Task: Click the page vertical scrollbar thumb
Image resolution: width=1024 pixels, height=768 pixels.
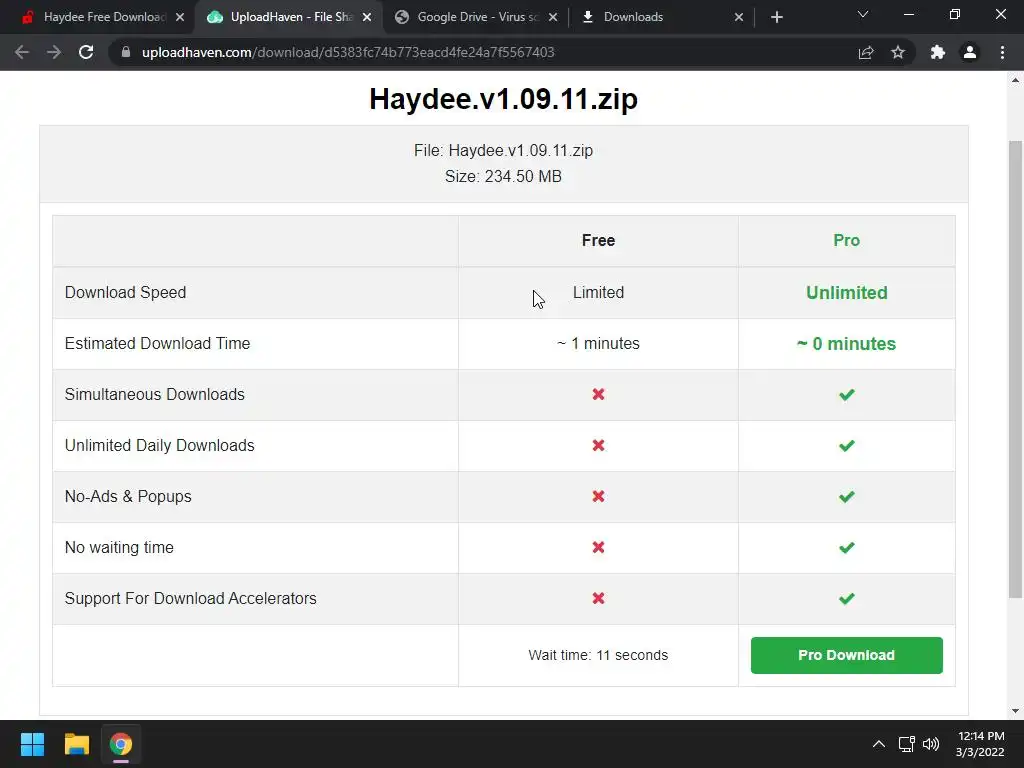Action: (1015, 369)
